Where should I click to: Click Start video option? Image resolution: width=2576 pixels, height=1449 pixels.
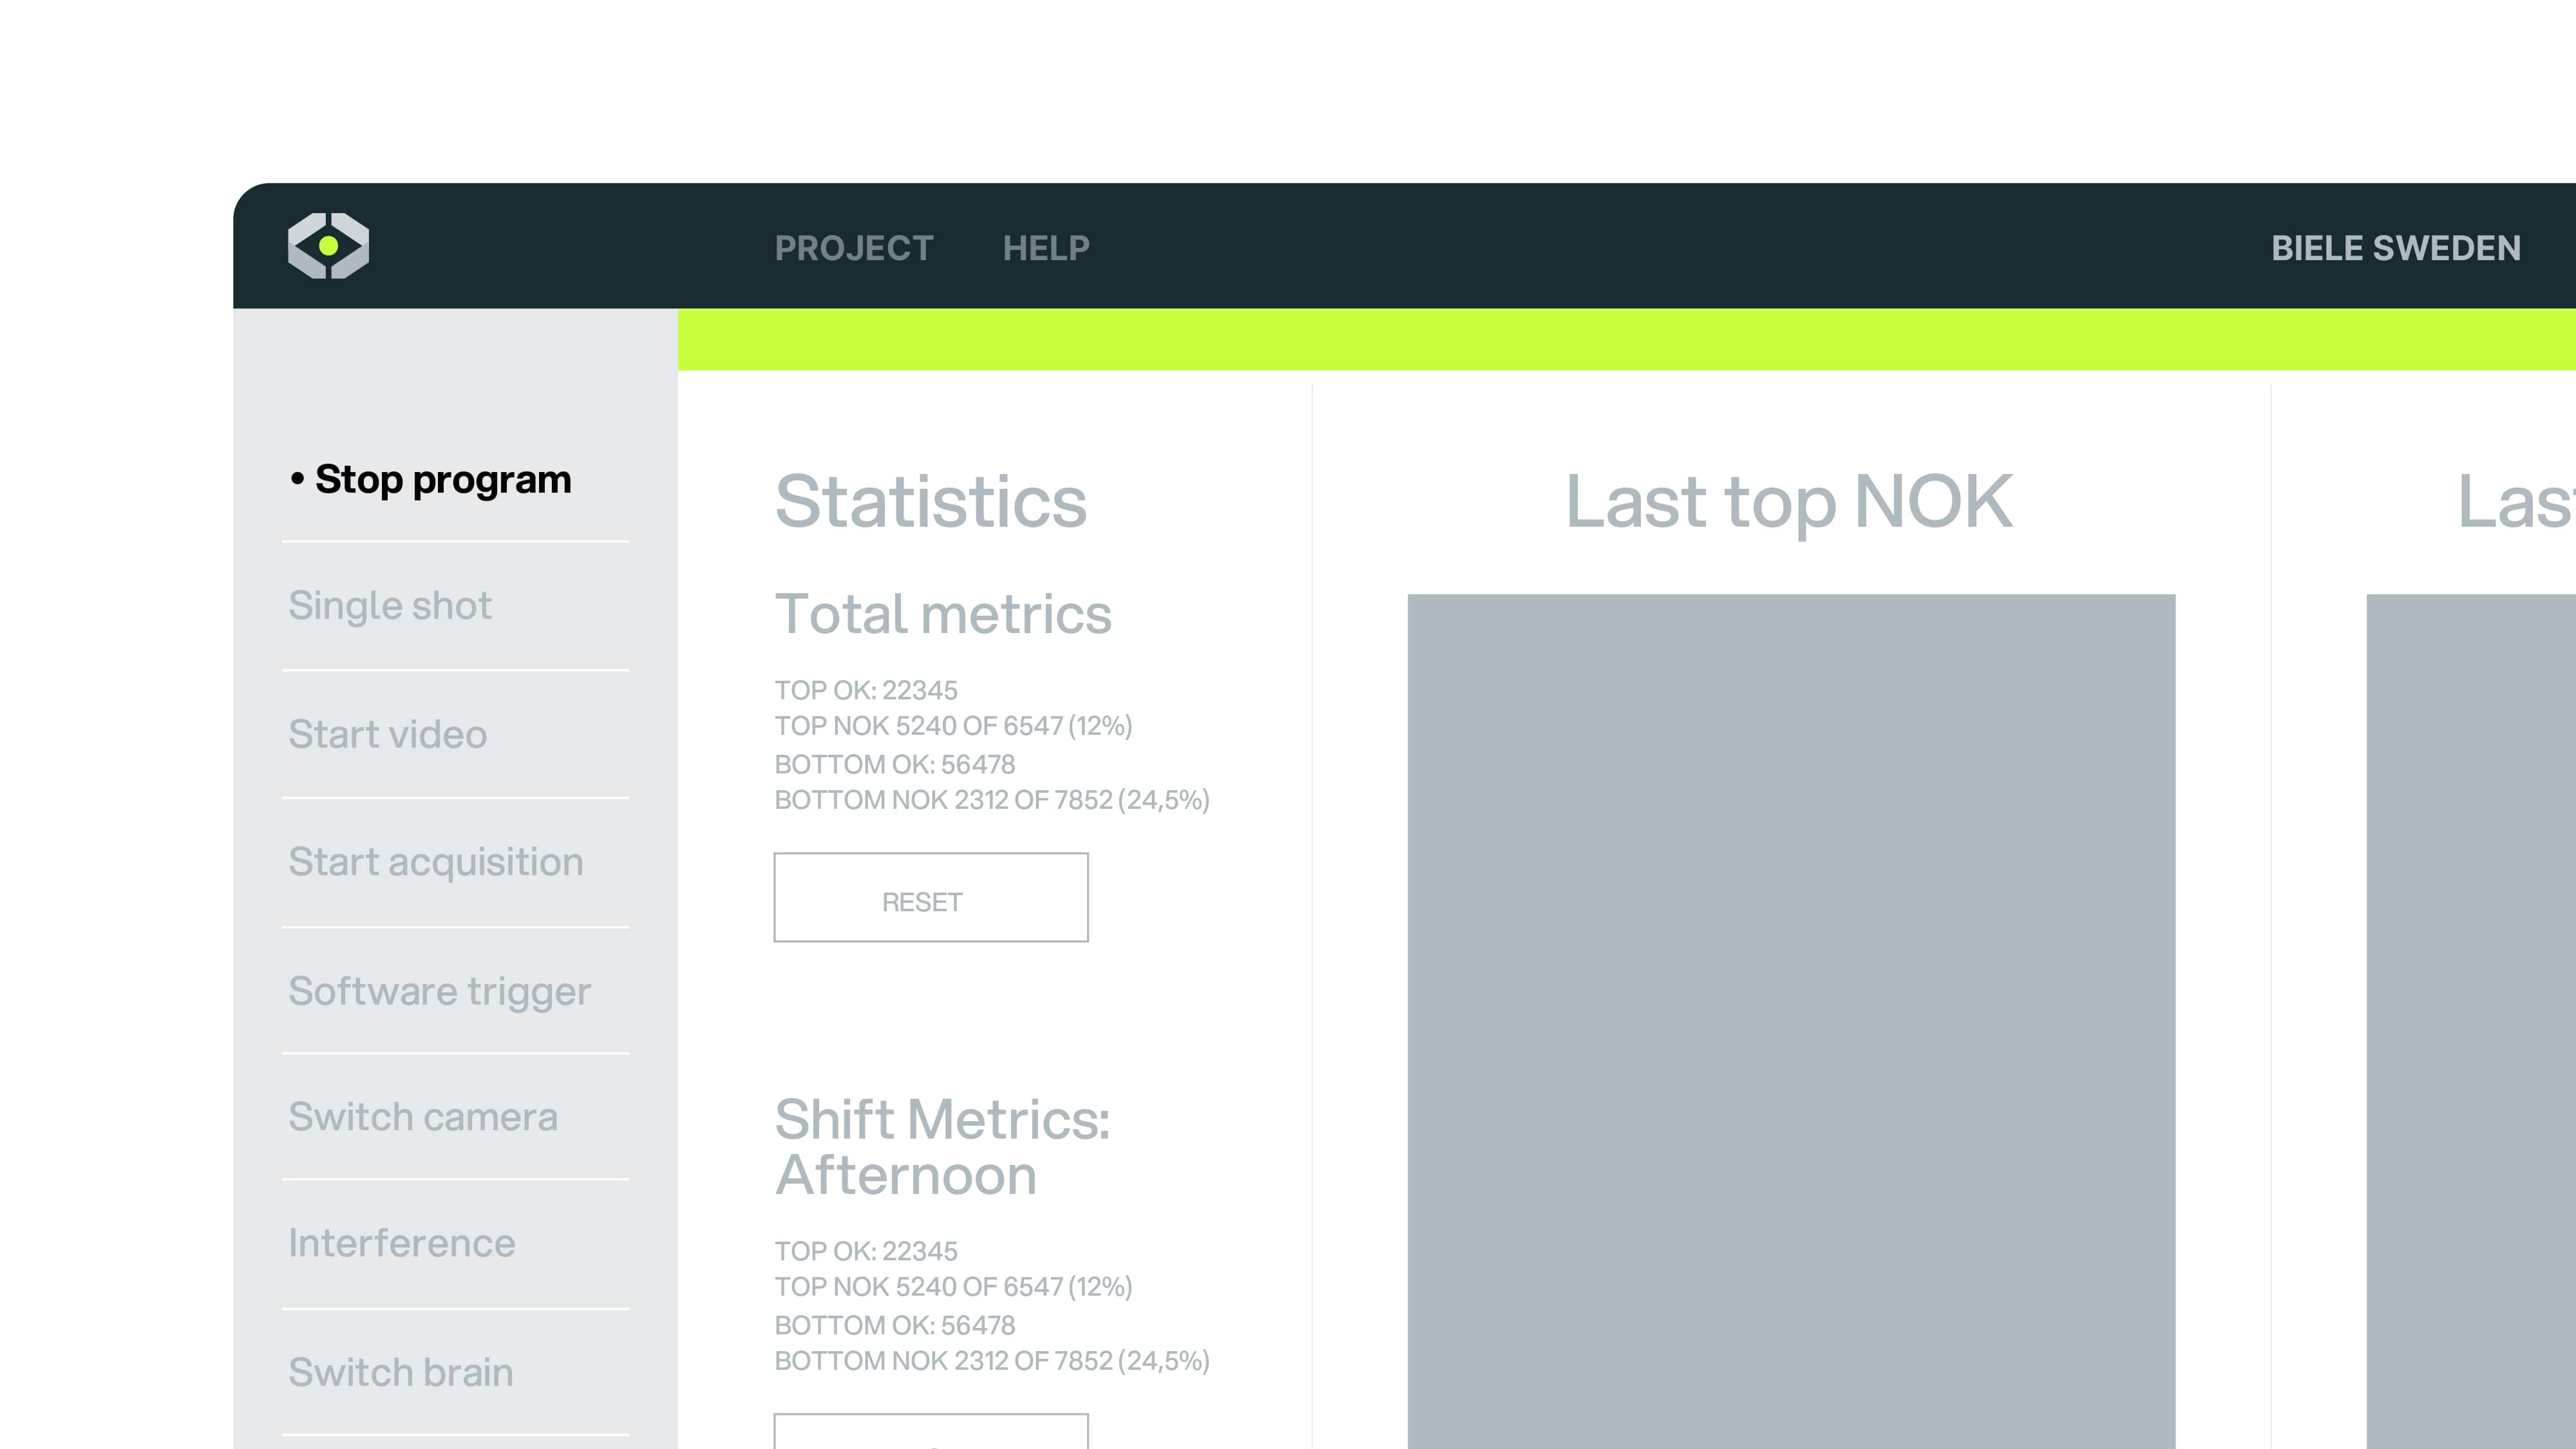point(388,735)
